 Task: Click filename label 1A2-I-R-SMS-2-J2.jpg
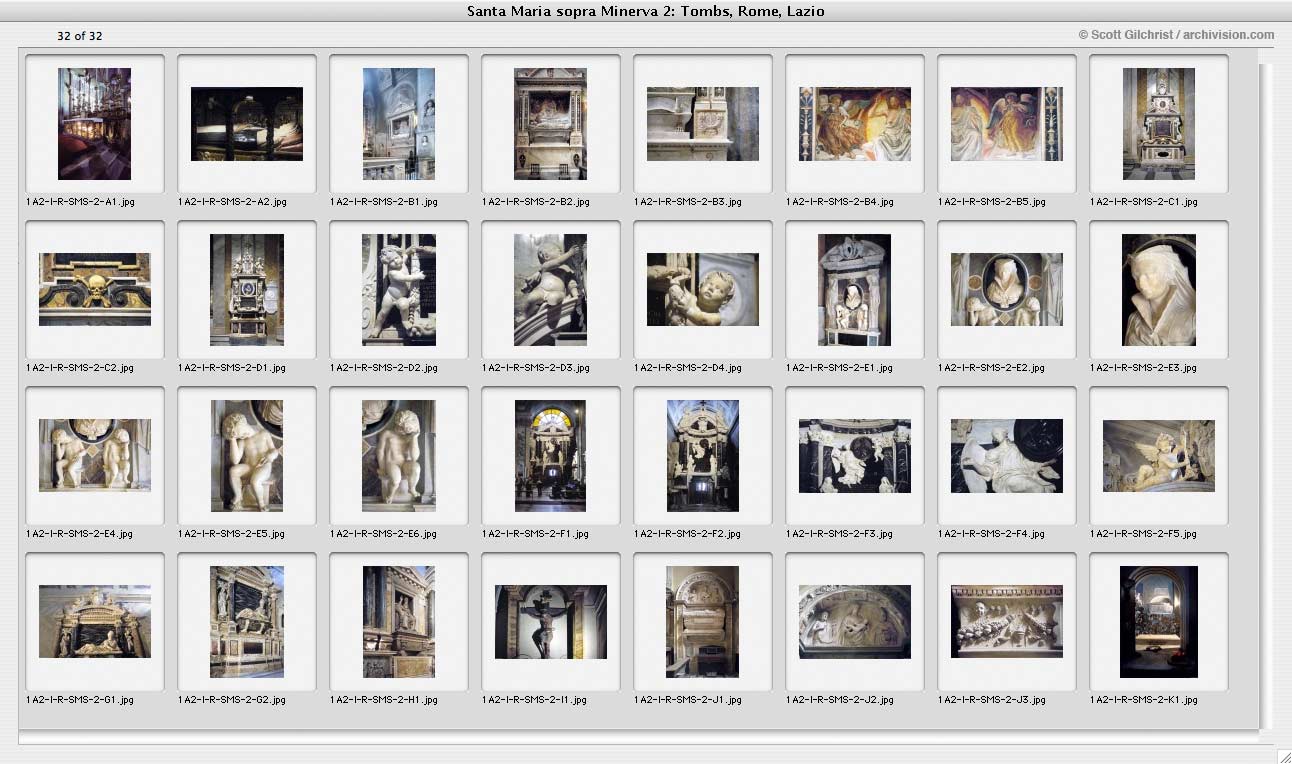(840, 700)
